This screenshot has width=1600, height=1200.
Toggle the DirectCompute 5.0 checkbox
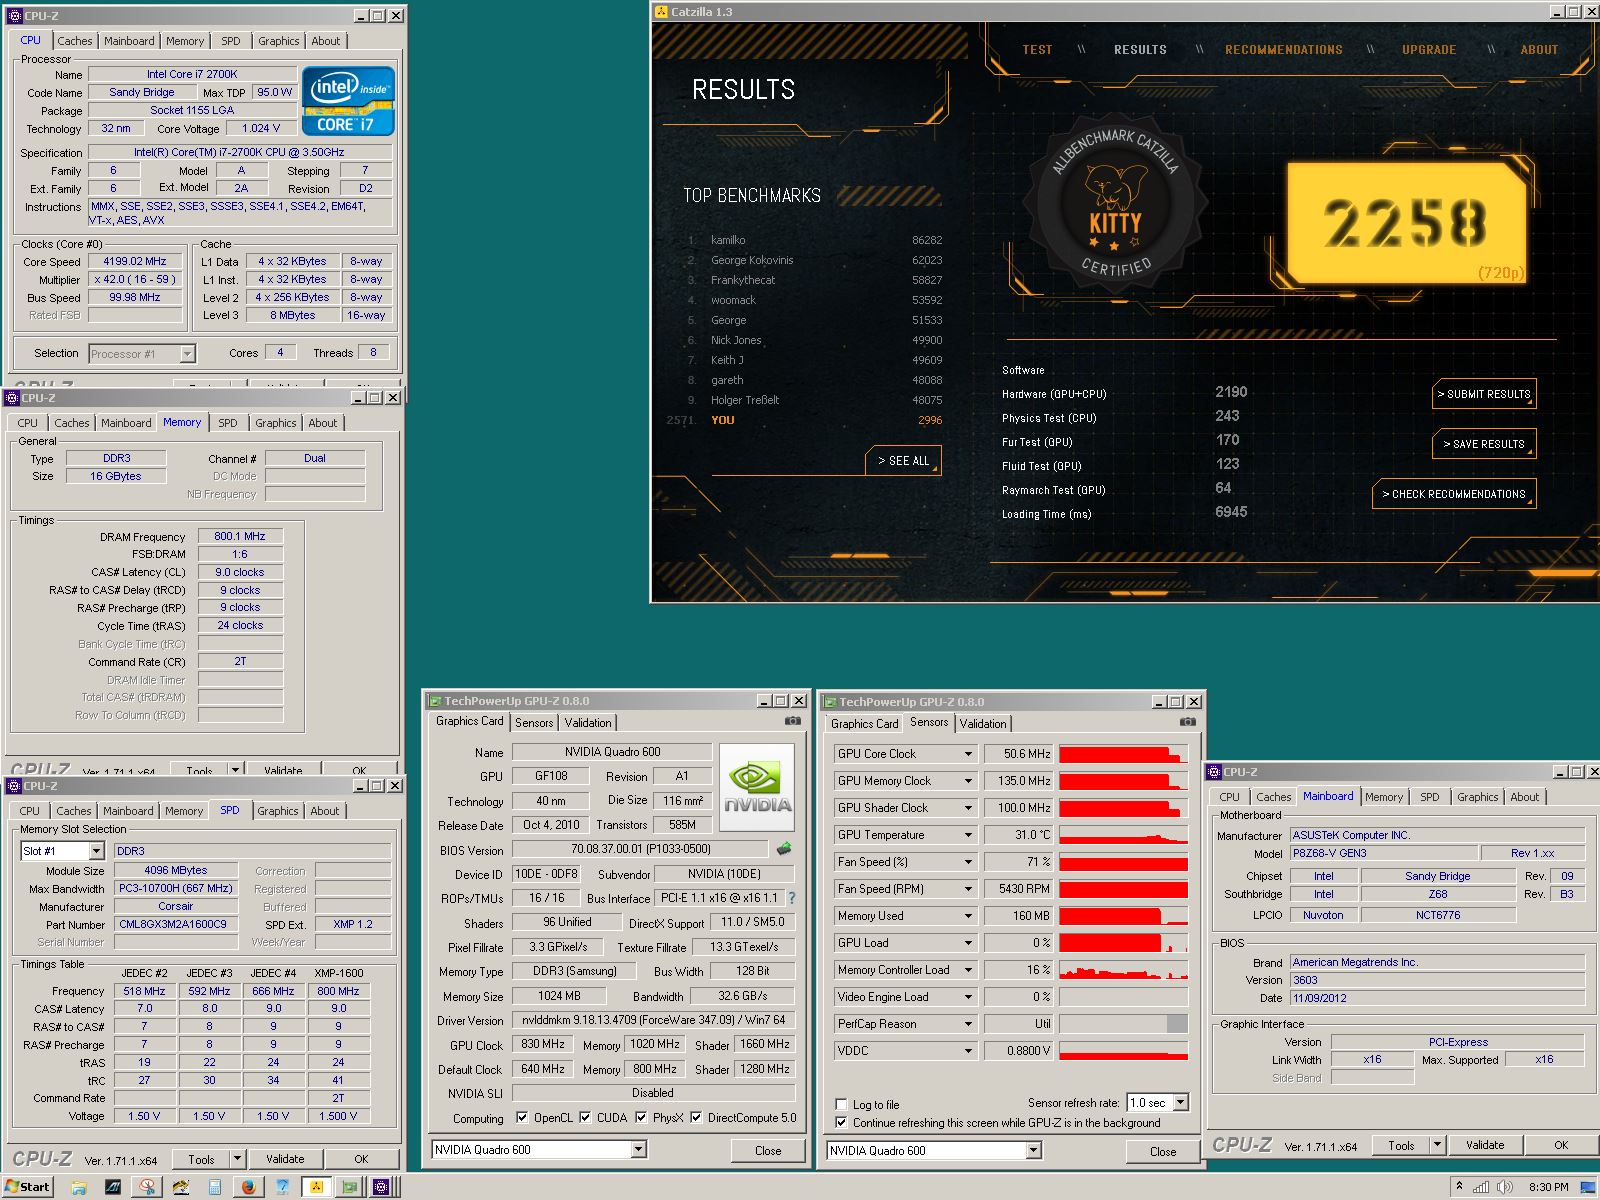coord(696,1118)
